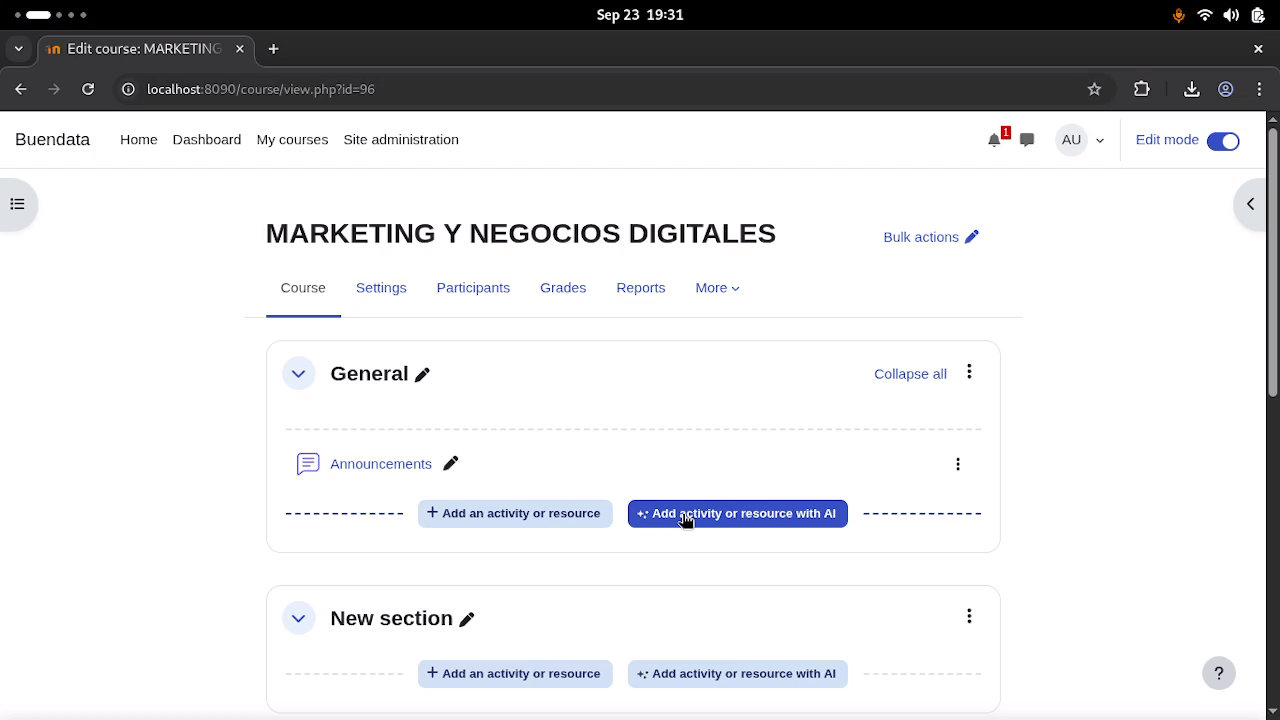Image resolution: width=1280 pixels, height=720 pixels.
Task: Switch to the Participants tab
Action: [473, 288]
